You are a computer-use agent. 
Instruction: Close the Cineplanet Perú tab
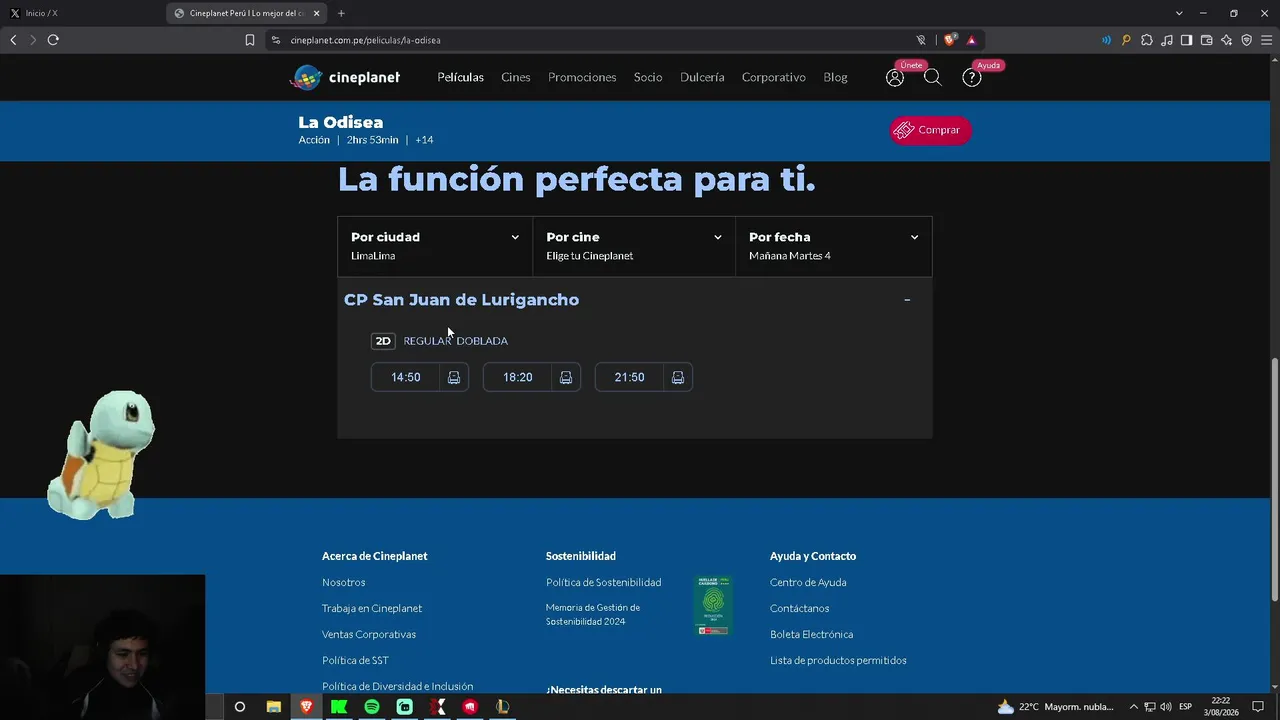(316, 13)
